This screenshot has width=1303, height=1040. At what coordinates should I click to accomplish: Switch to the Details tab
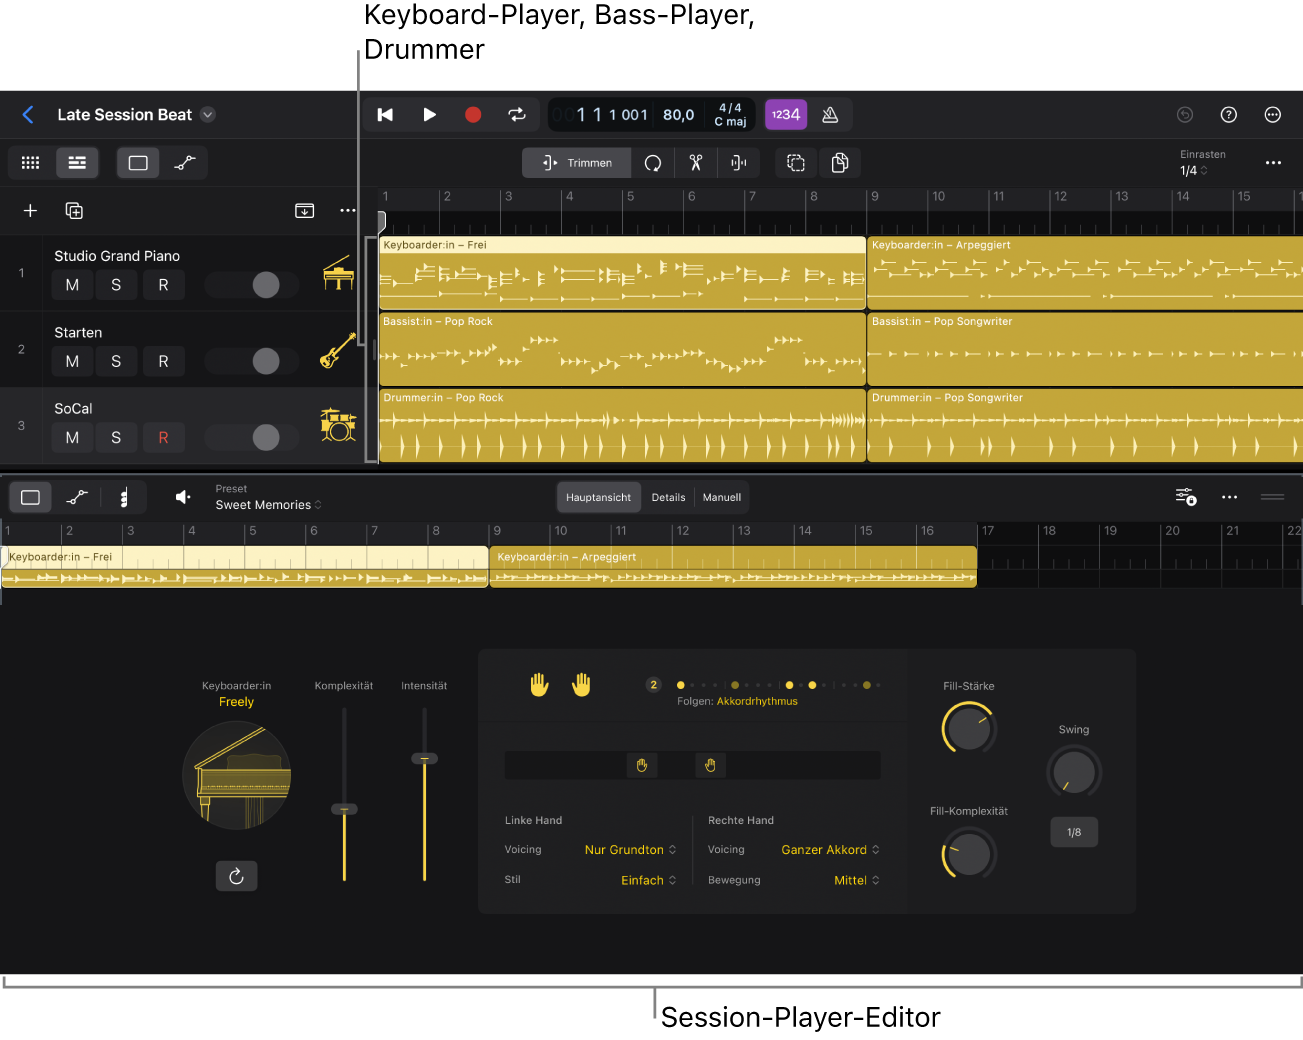(x=668, y=497)
